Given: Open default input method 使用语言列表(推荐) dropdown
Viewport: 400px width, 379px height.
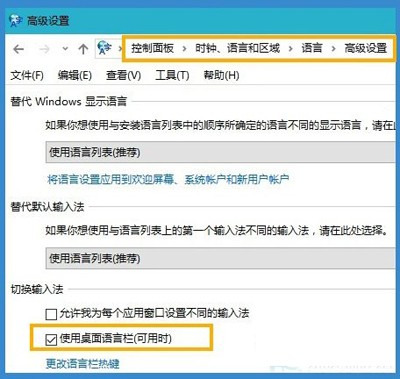Looking at the screenshot, I should tap(220, 258).
